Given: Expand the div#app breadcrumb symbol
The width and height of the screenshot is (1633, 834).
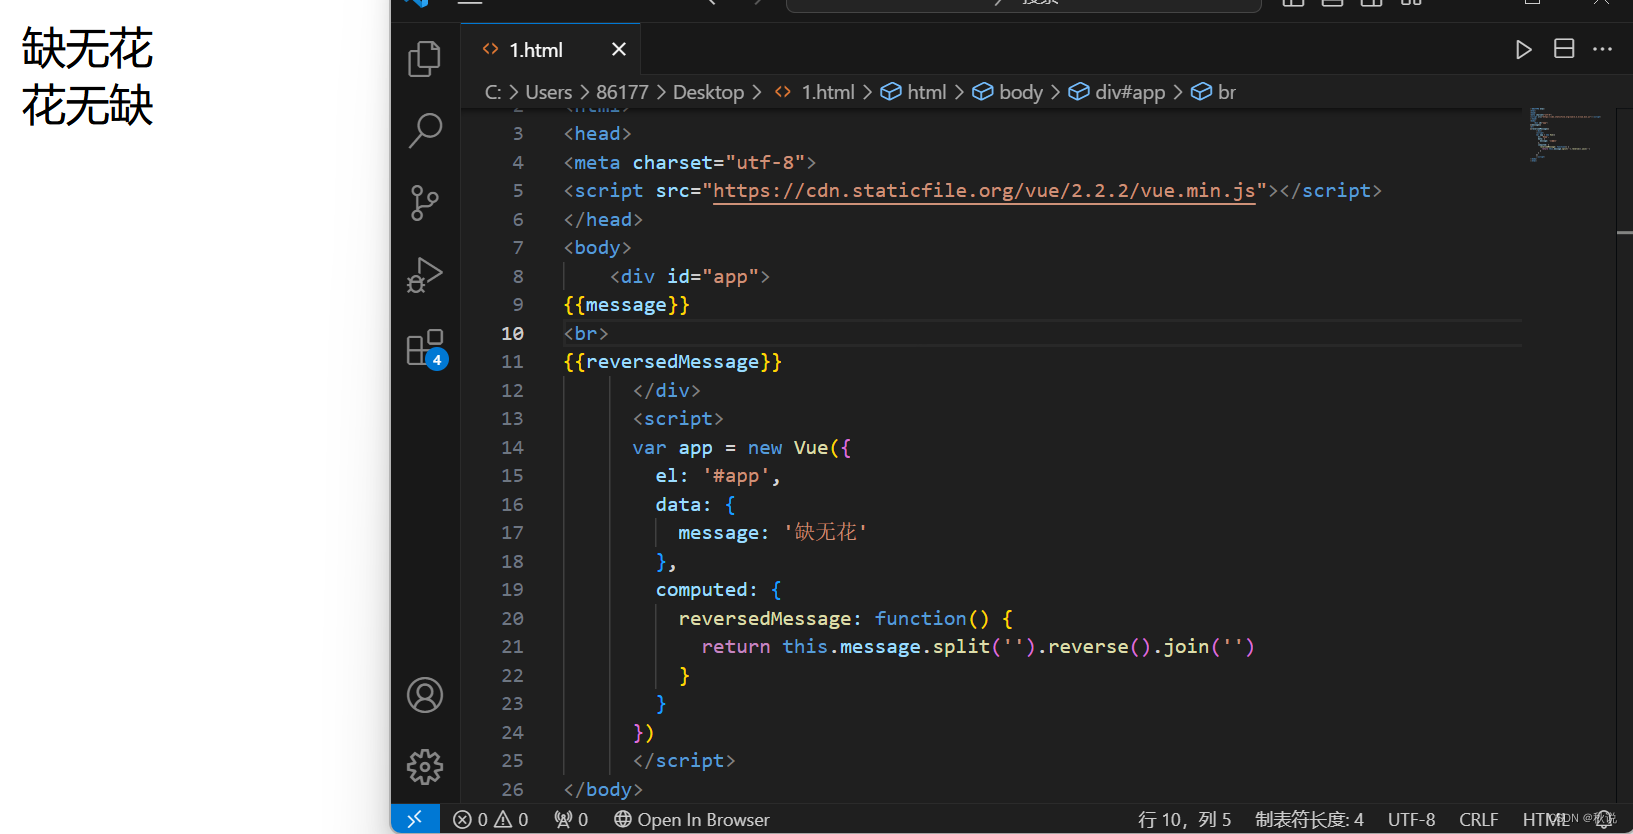Looking at the screenshot, I should click(1117, 92).
